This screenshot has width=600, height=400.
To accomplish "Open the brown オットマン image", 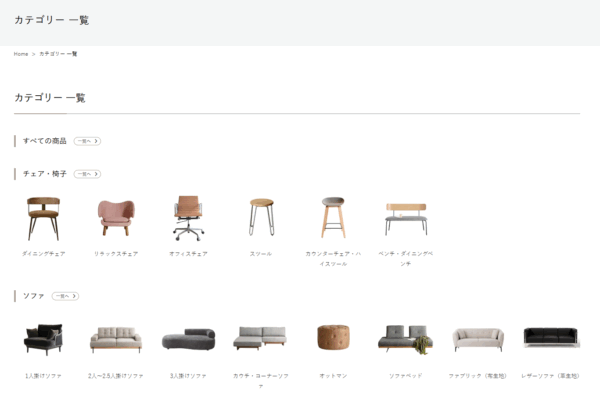I will click(333, 337).
